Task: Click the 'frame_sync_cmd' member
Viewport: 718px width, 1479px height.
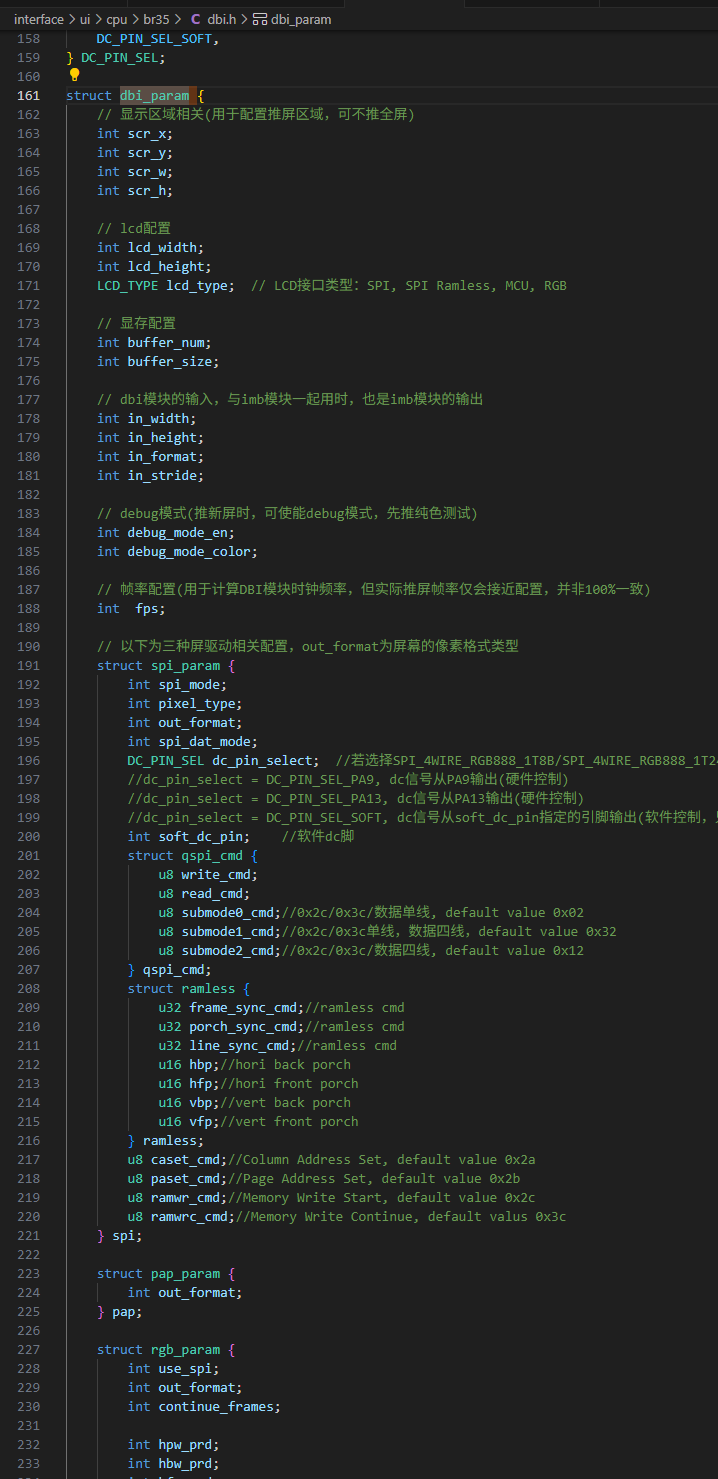Action: (243, 1008)
